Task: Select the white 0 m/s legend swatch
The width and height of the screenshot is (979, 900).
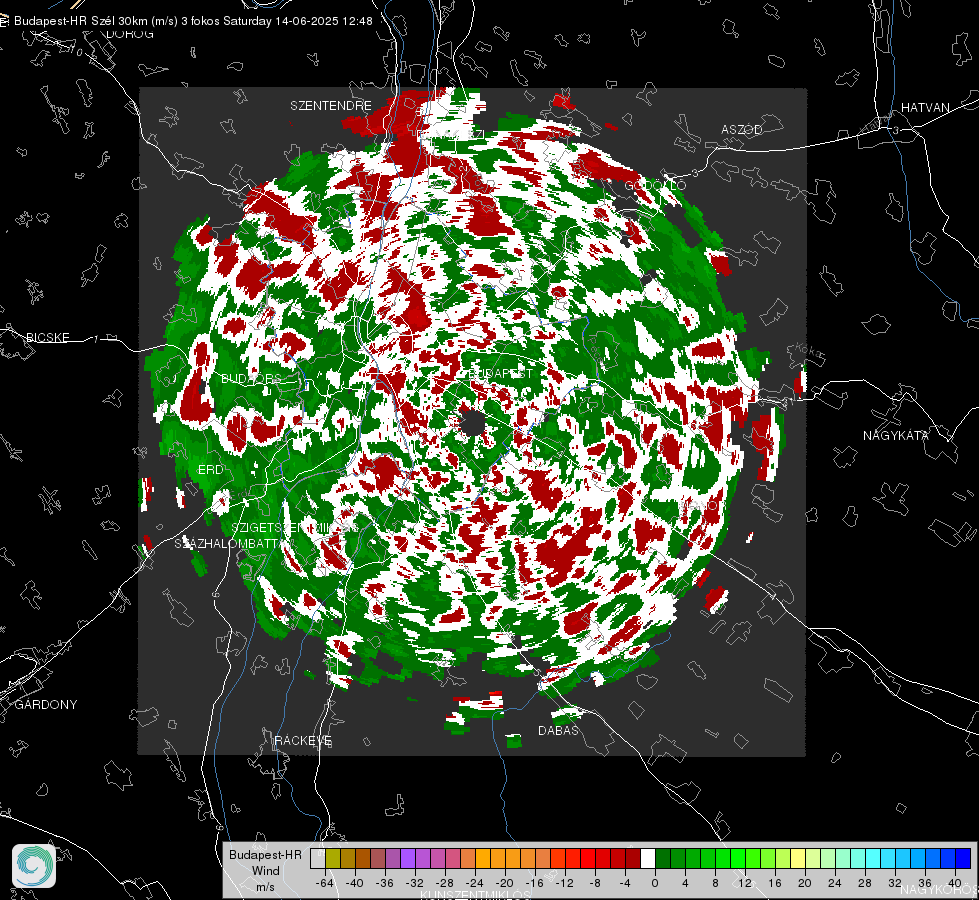Action: click(648, 859)
